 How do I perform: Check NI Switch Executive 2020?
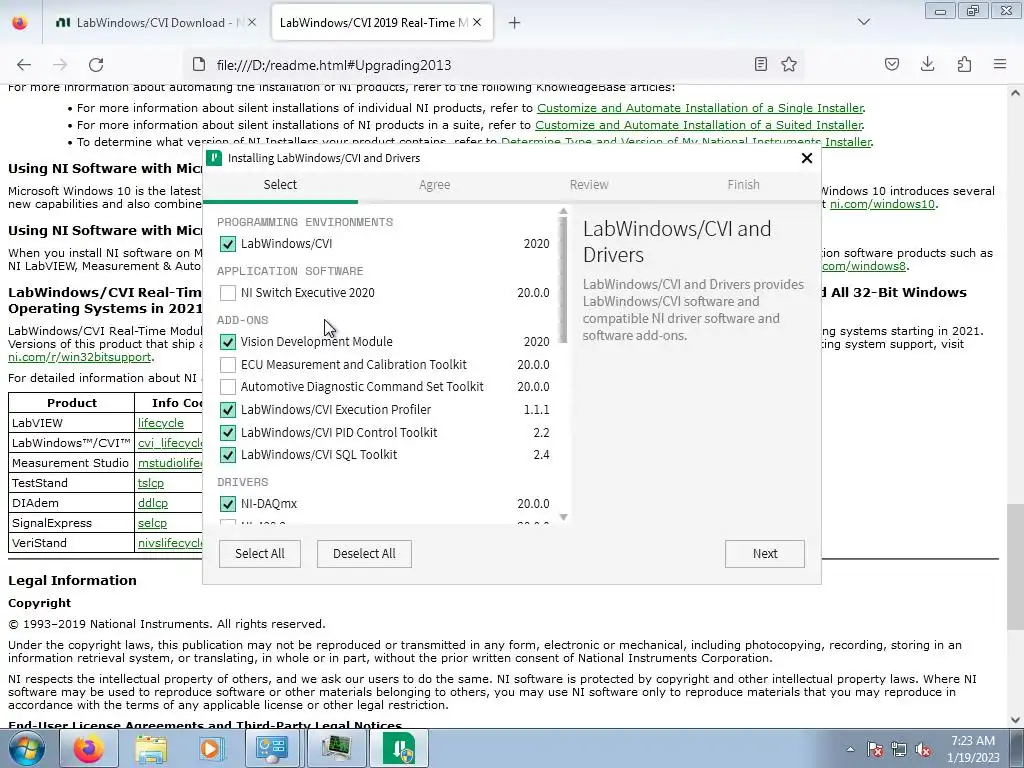(x=227, y=293)
